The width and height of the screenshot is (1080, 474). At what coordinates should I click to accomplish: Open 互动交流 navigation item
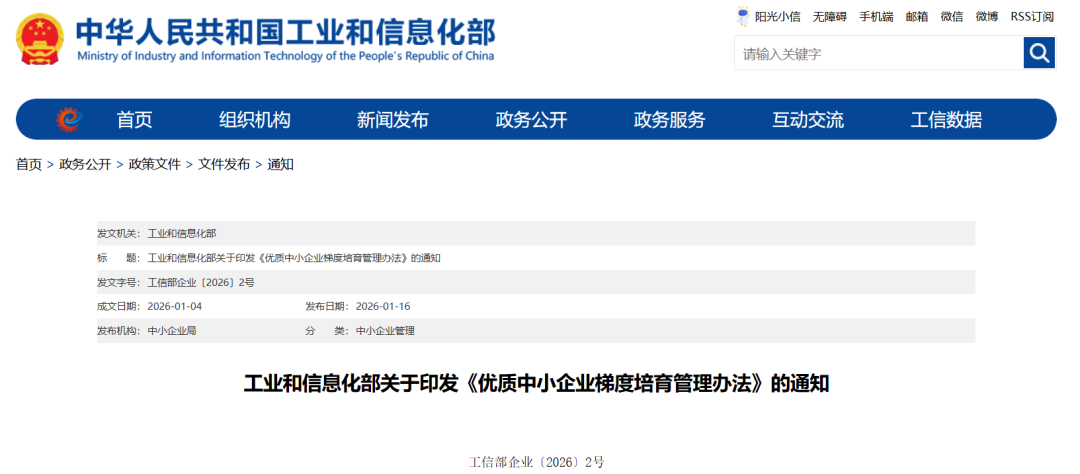pyautogui.click(x=808, y=120)
